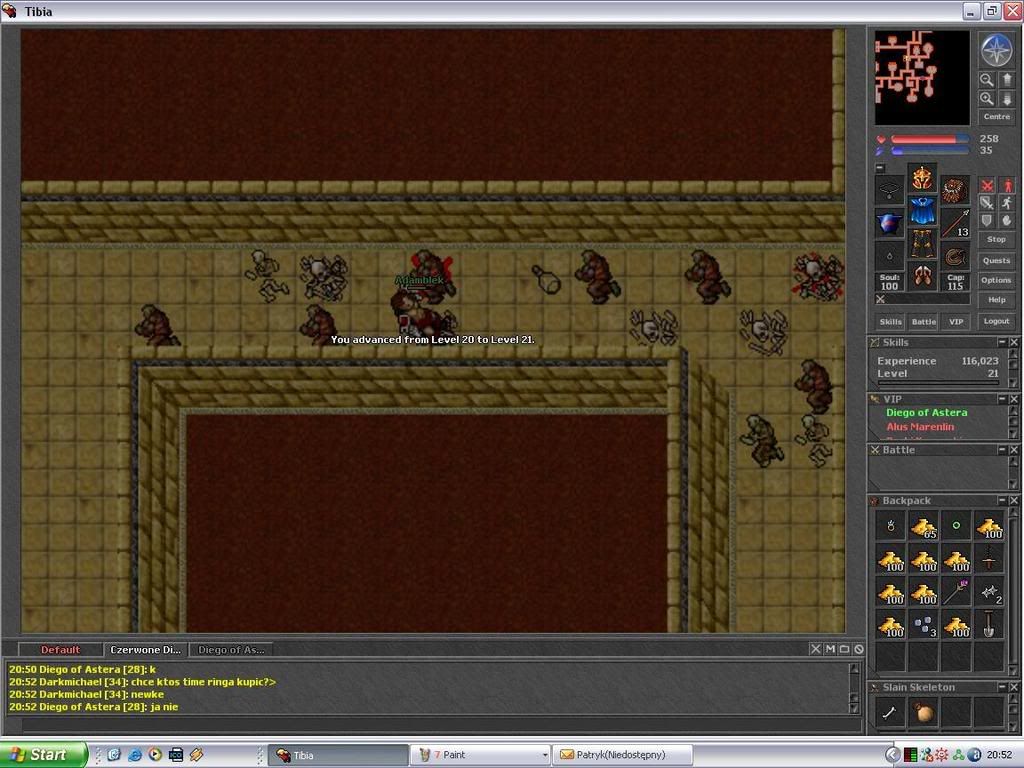
Task: Pick the bone in Slain Skeleton
Action: pos(890,712)
